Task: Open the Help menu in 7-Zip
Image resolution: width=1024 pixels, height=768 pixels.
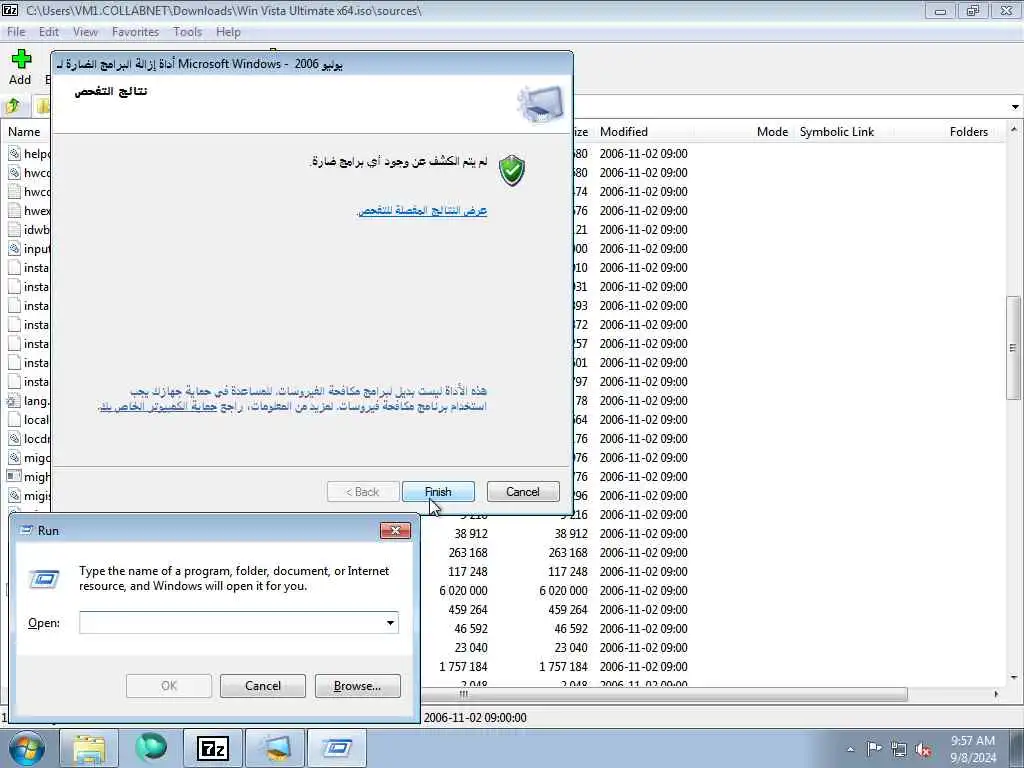Action: [228, 32]
